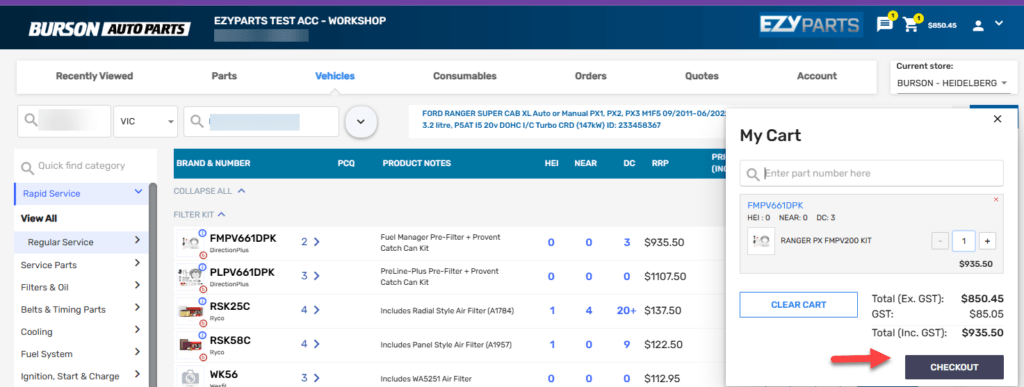Screen dimensions: 1024x387
Task: Expand the user account dropdown arrow
Action: [999, 23]
